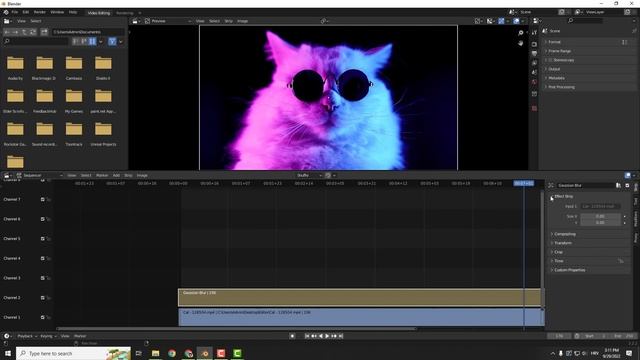The image size is (640, 360).
Task: Toggle Channel 3 mute checkbox
Action: click(42, 278)
